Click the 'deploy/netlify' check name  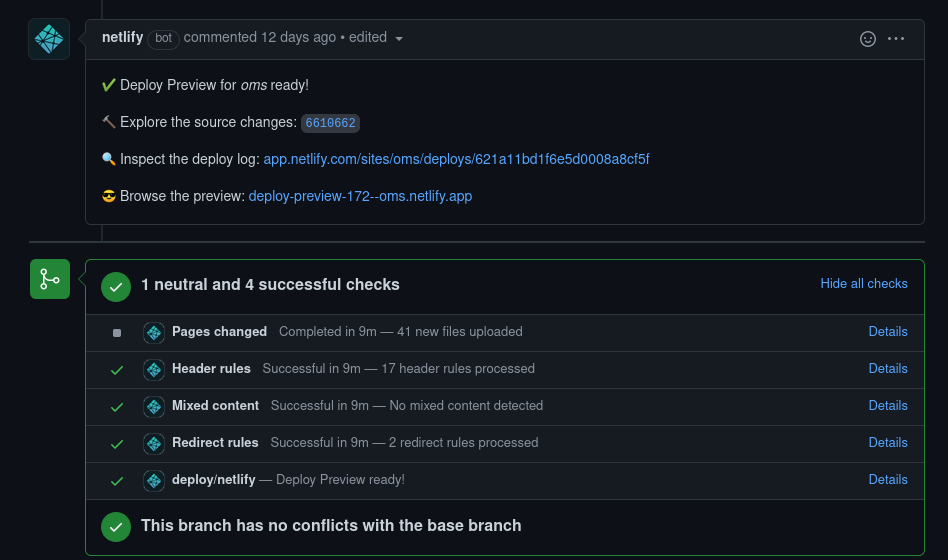point(213,479)
